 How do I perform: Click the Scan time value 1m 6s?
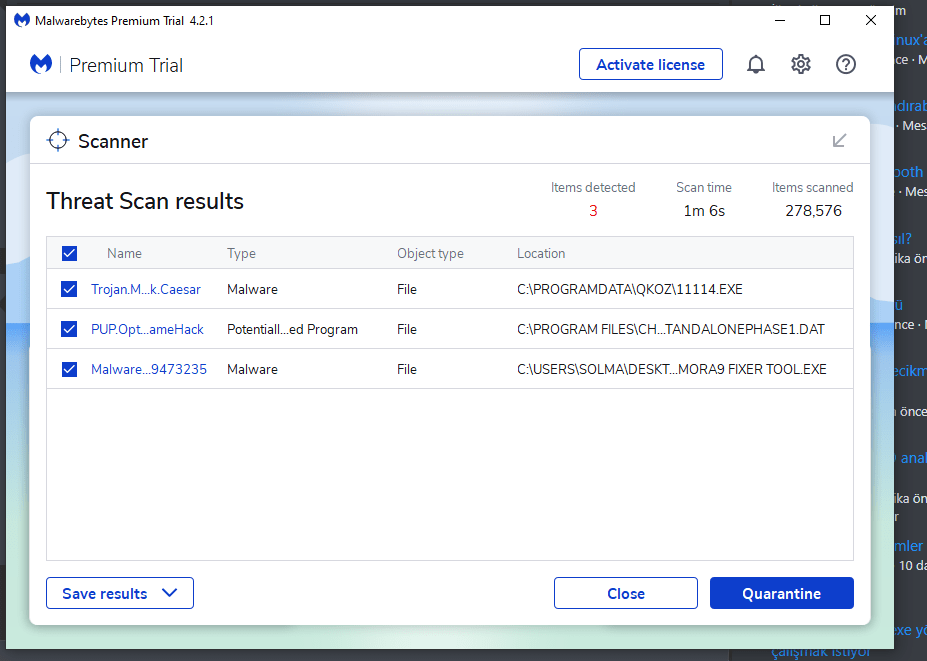pyautogui.click(x=704, y=210)
